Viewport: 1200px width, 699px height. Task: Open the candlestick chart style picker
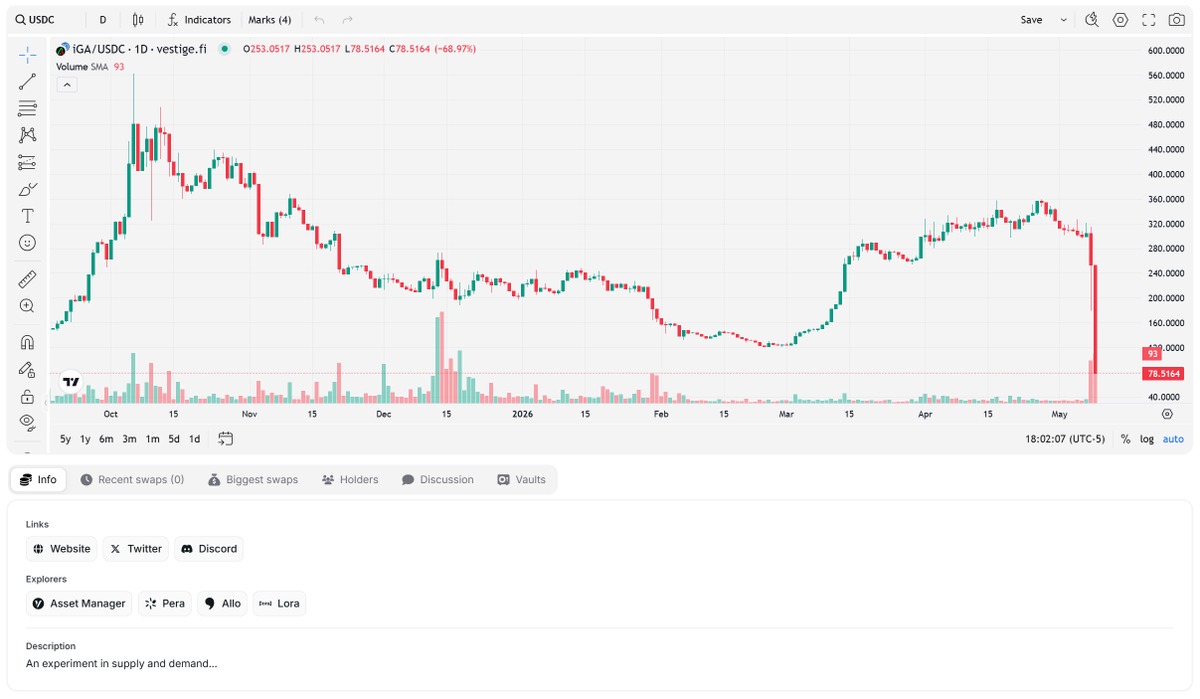tap(138, 19)
